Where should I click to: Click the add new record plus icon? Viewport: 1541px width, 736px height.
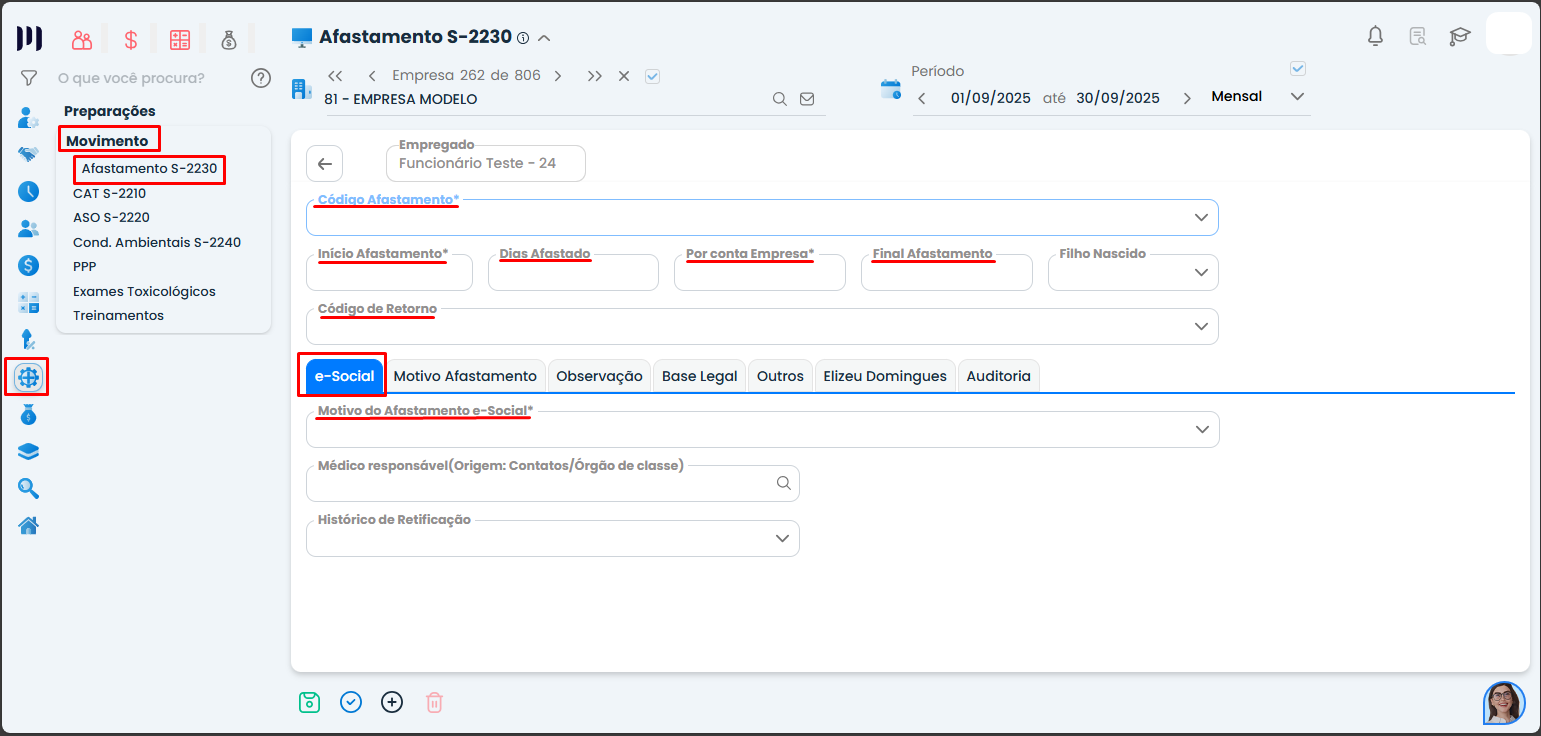click(x=392, y=702)
